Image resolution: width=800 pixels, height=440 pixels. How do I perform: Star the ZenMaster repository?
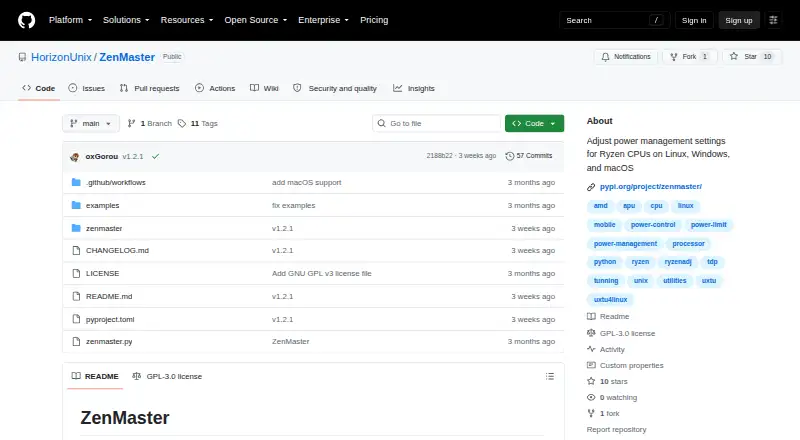point(752,57)
